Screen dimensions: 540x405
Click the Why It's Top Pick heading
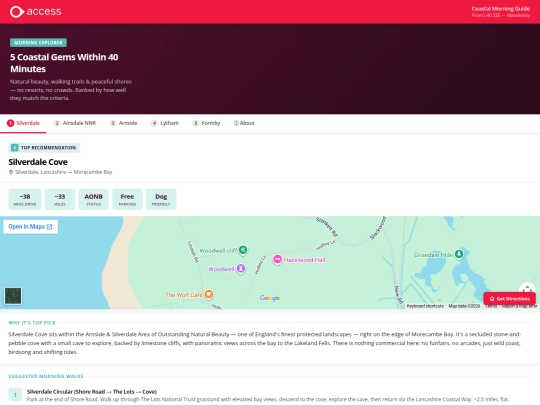(32, 323)
